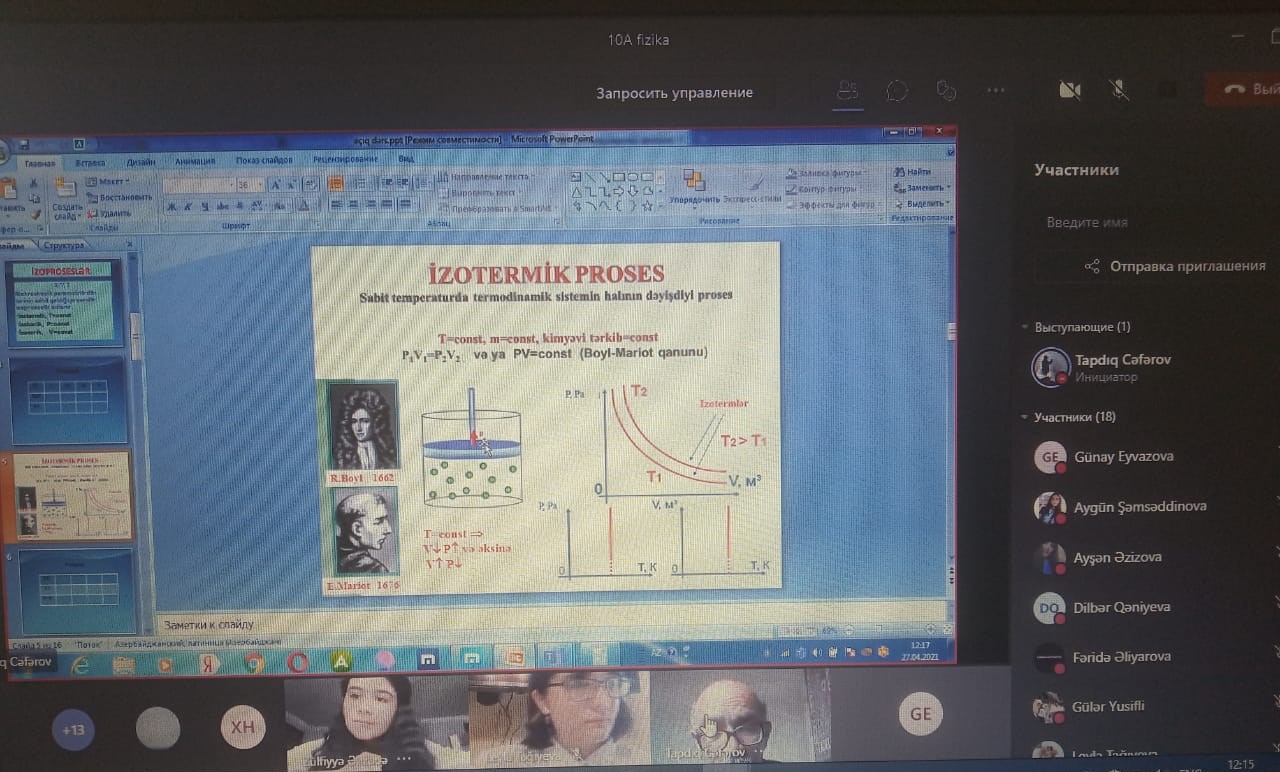This screenshot has width=1280, height=772.
Task: Open the Анимация ribbon tab
Action: pyautogui.click(x=194, y=160)
